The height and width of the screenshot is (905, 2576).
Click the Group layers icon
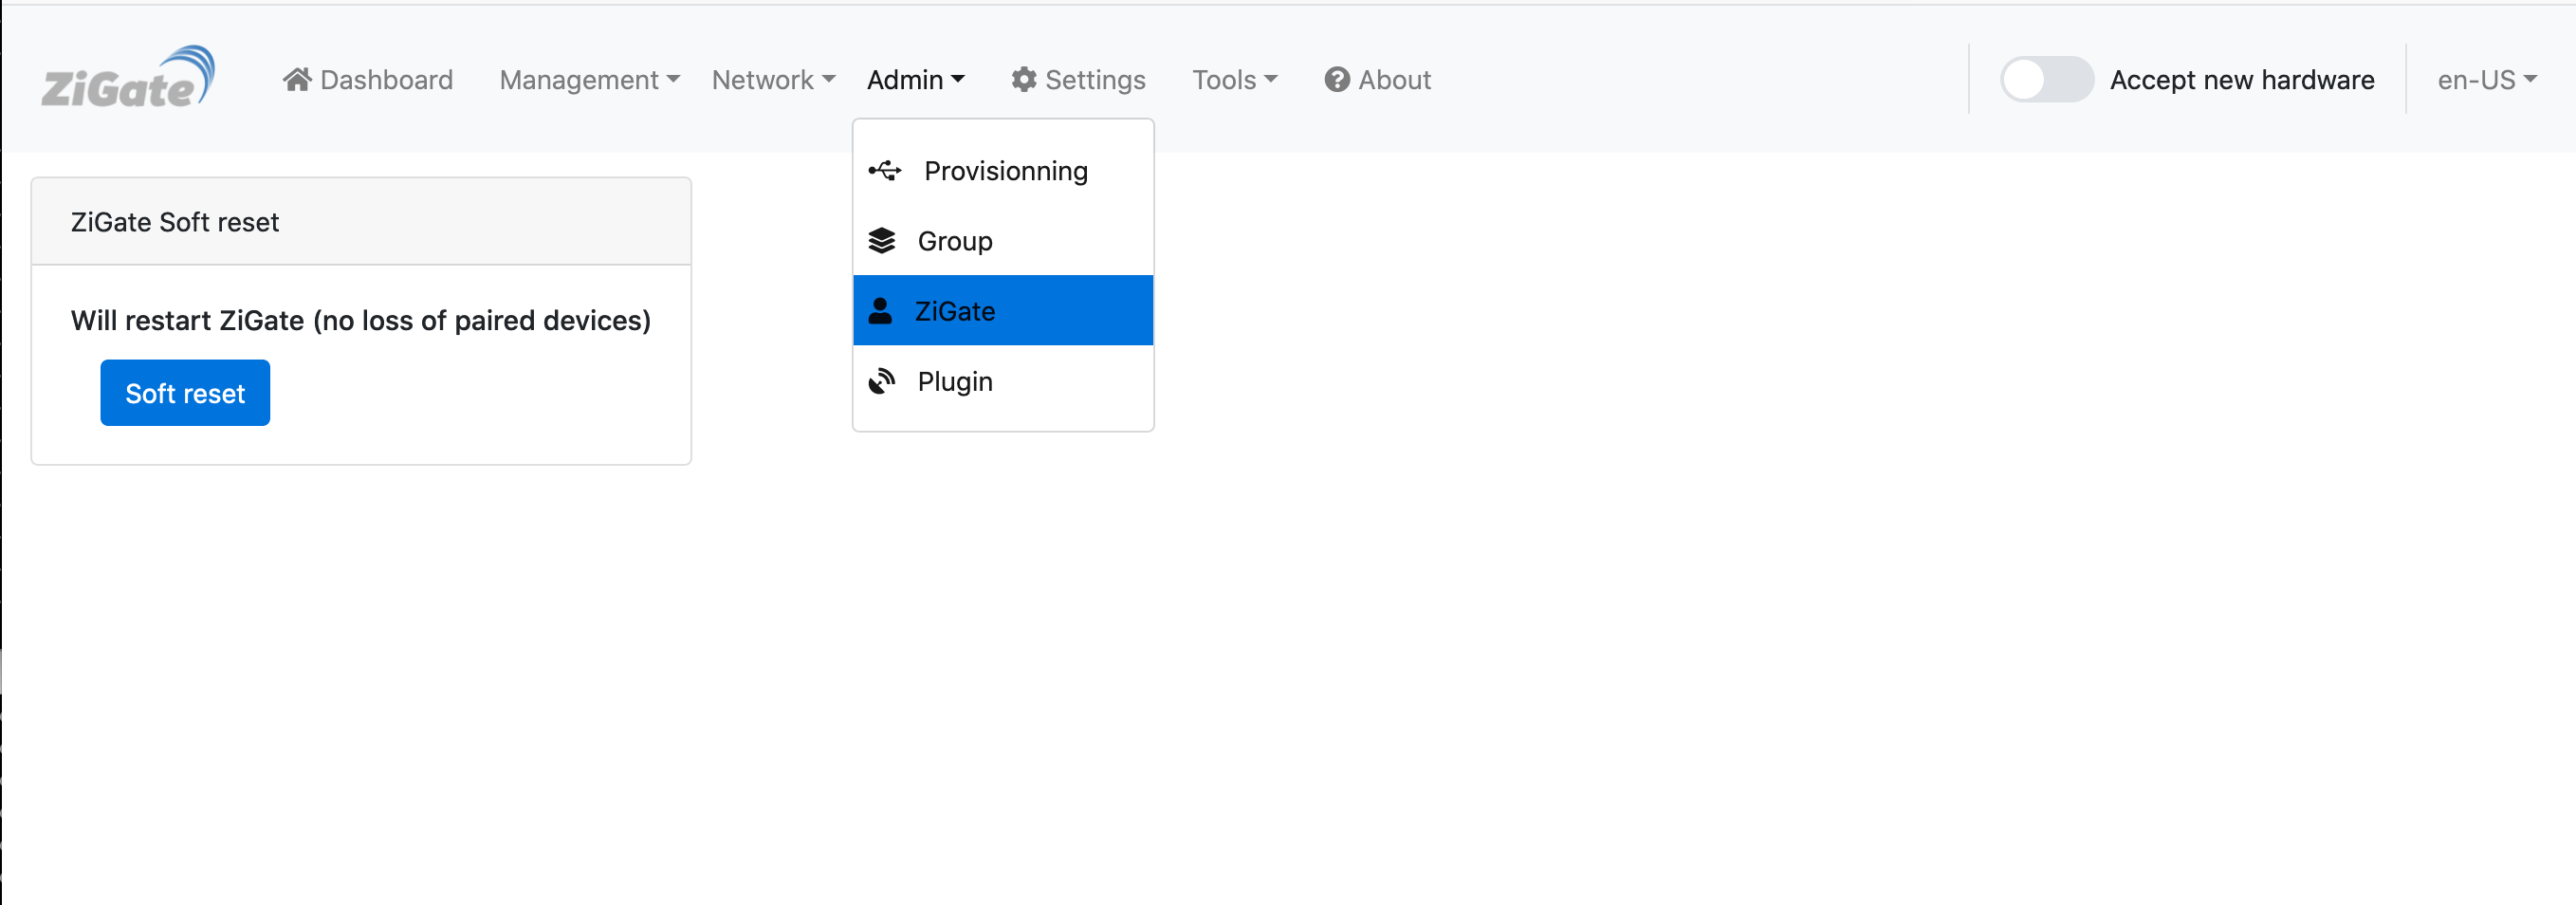(882, 241)
